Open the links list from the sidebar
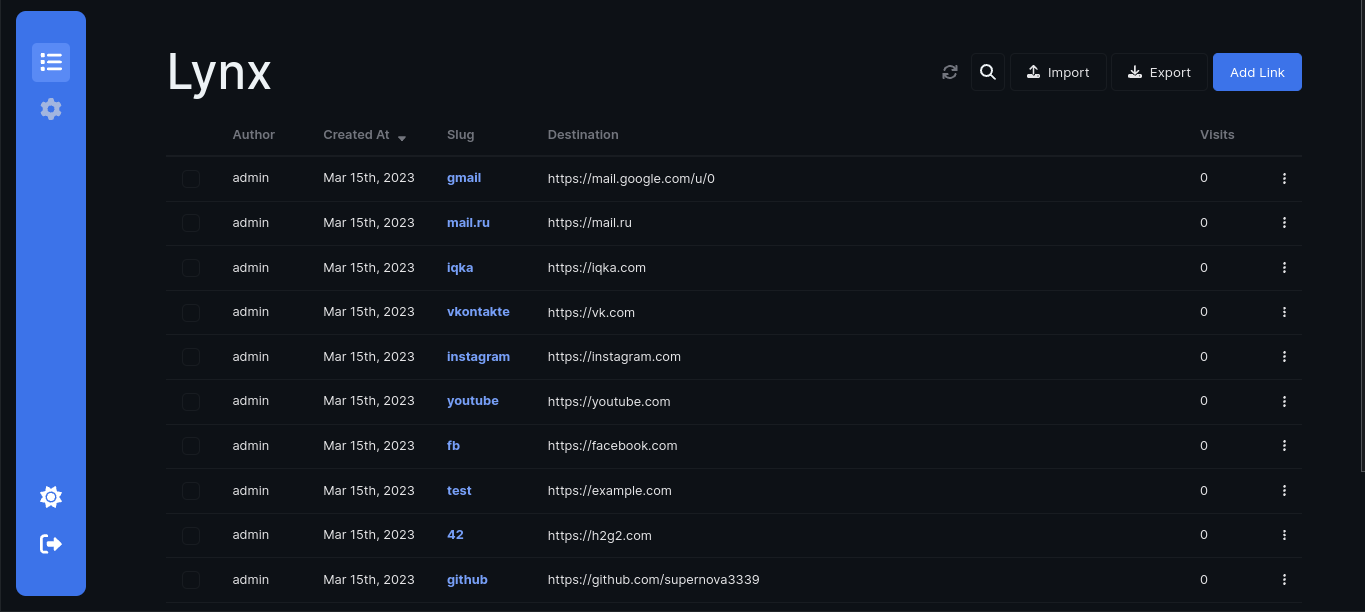This screenshot has height=612, width=1365. coord(51,62)
